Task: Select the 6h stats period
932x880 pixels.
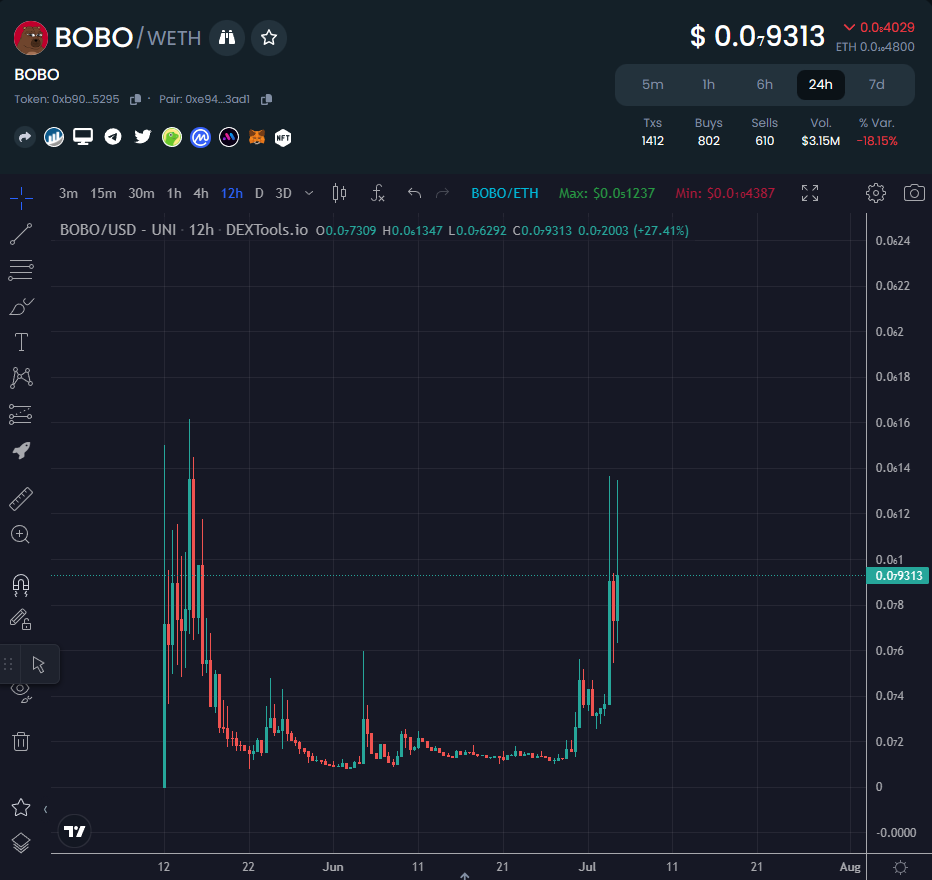Action: tap(764, 84)
